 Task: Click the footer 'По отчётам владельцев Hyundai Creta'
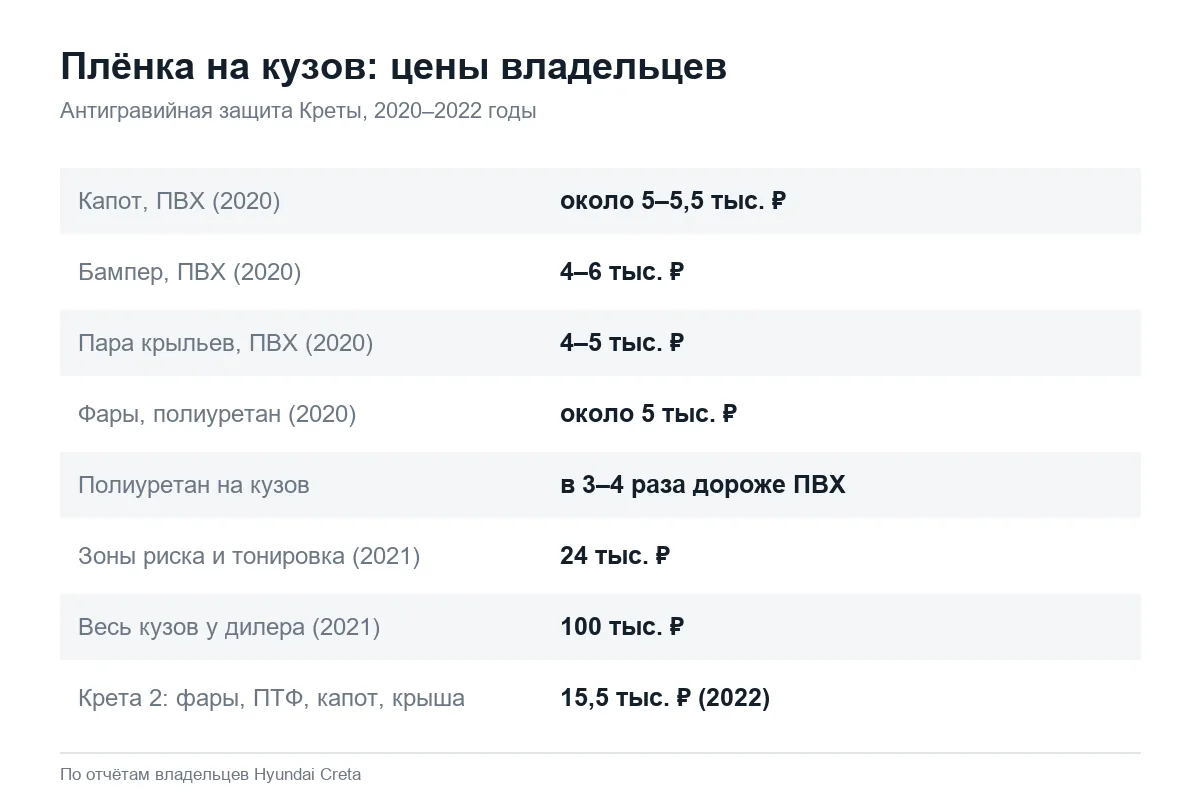point(211,774)
